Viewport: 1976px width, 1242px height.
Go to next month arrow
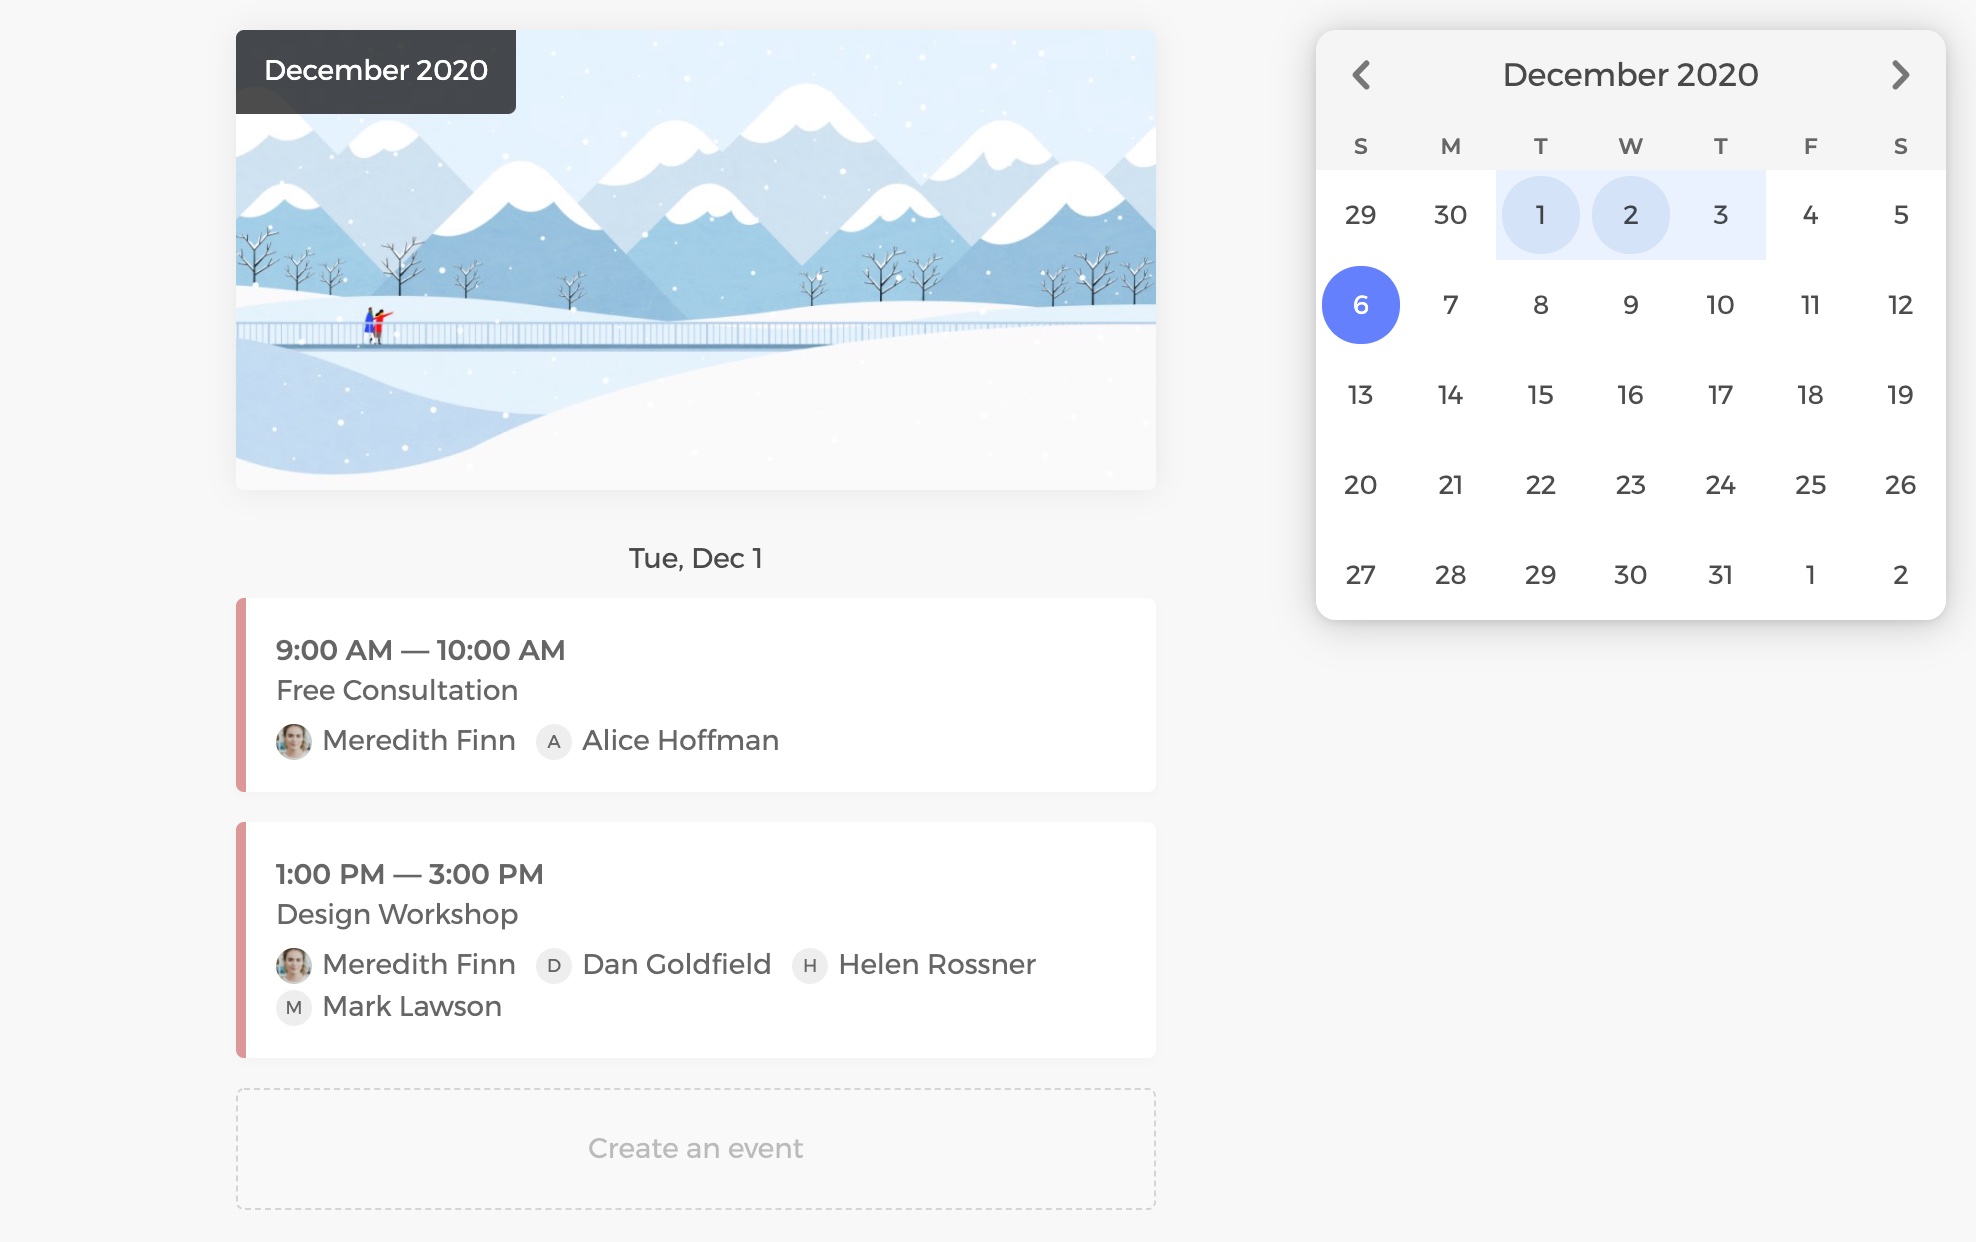point(1900,75)
